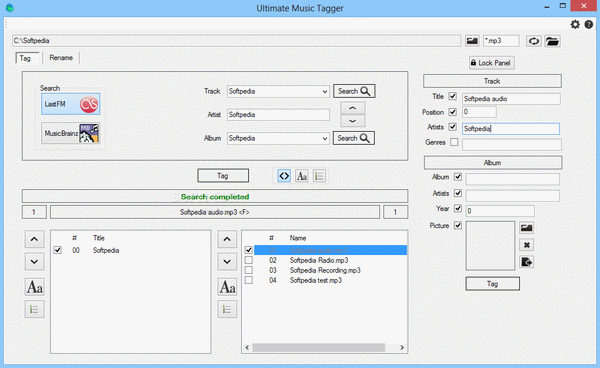Move file down in Name list
This screenshot has width=600, height=368.
pos(227,262)
